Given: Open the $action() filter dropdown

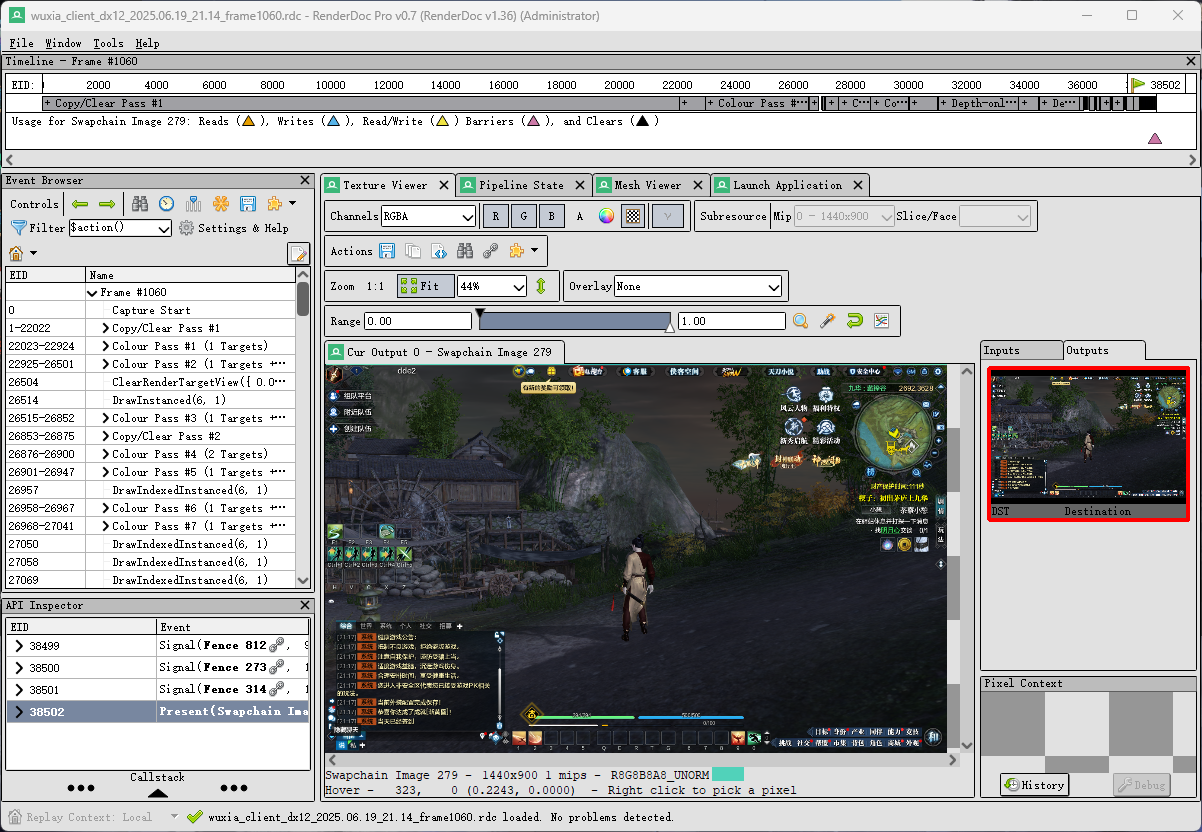Looking at the screenshot, I should tap(120, 228).
